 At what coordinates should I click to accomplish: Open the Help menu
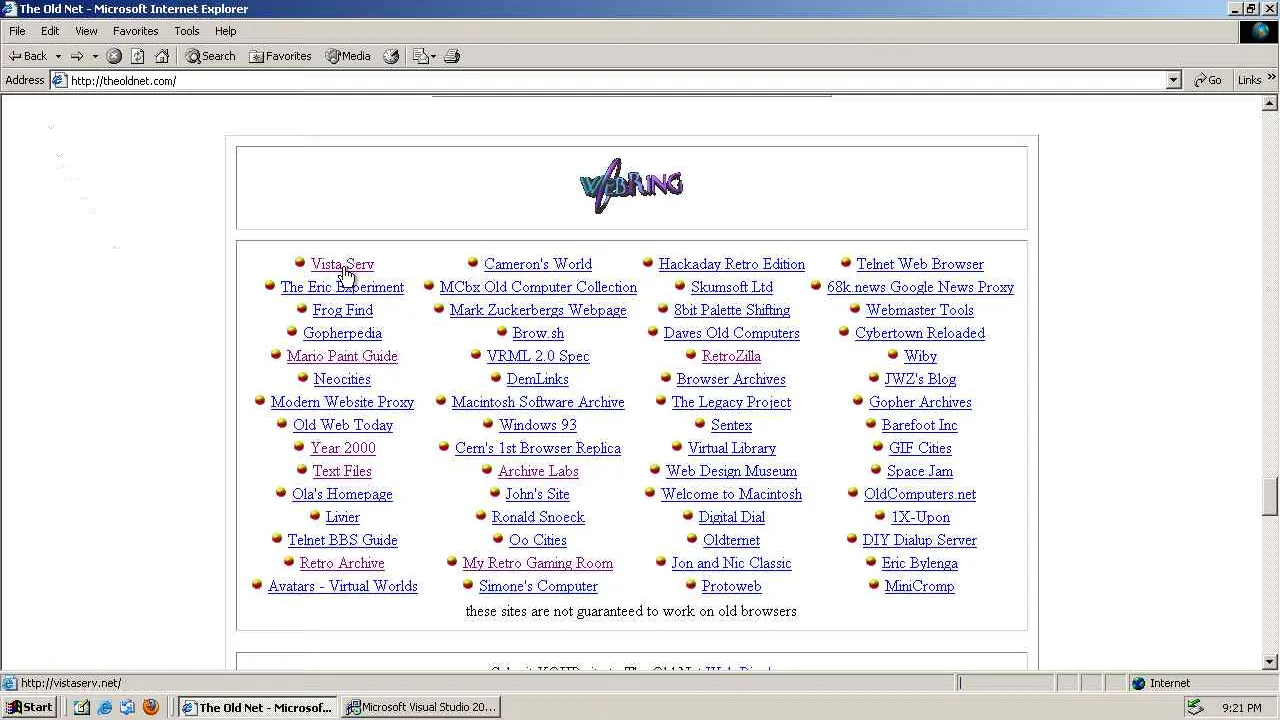(225, 31)
